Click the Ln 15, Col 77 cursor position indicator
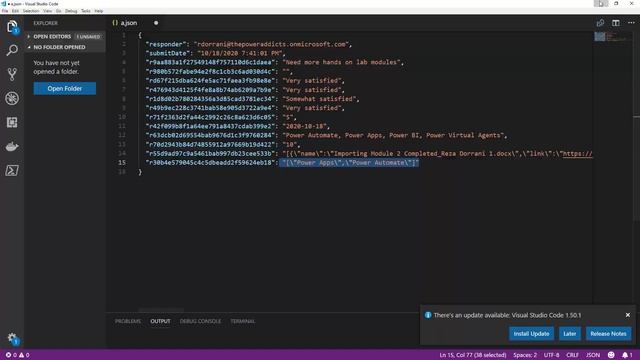640x360 pixels. (473, 355)
